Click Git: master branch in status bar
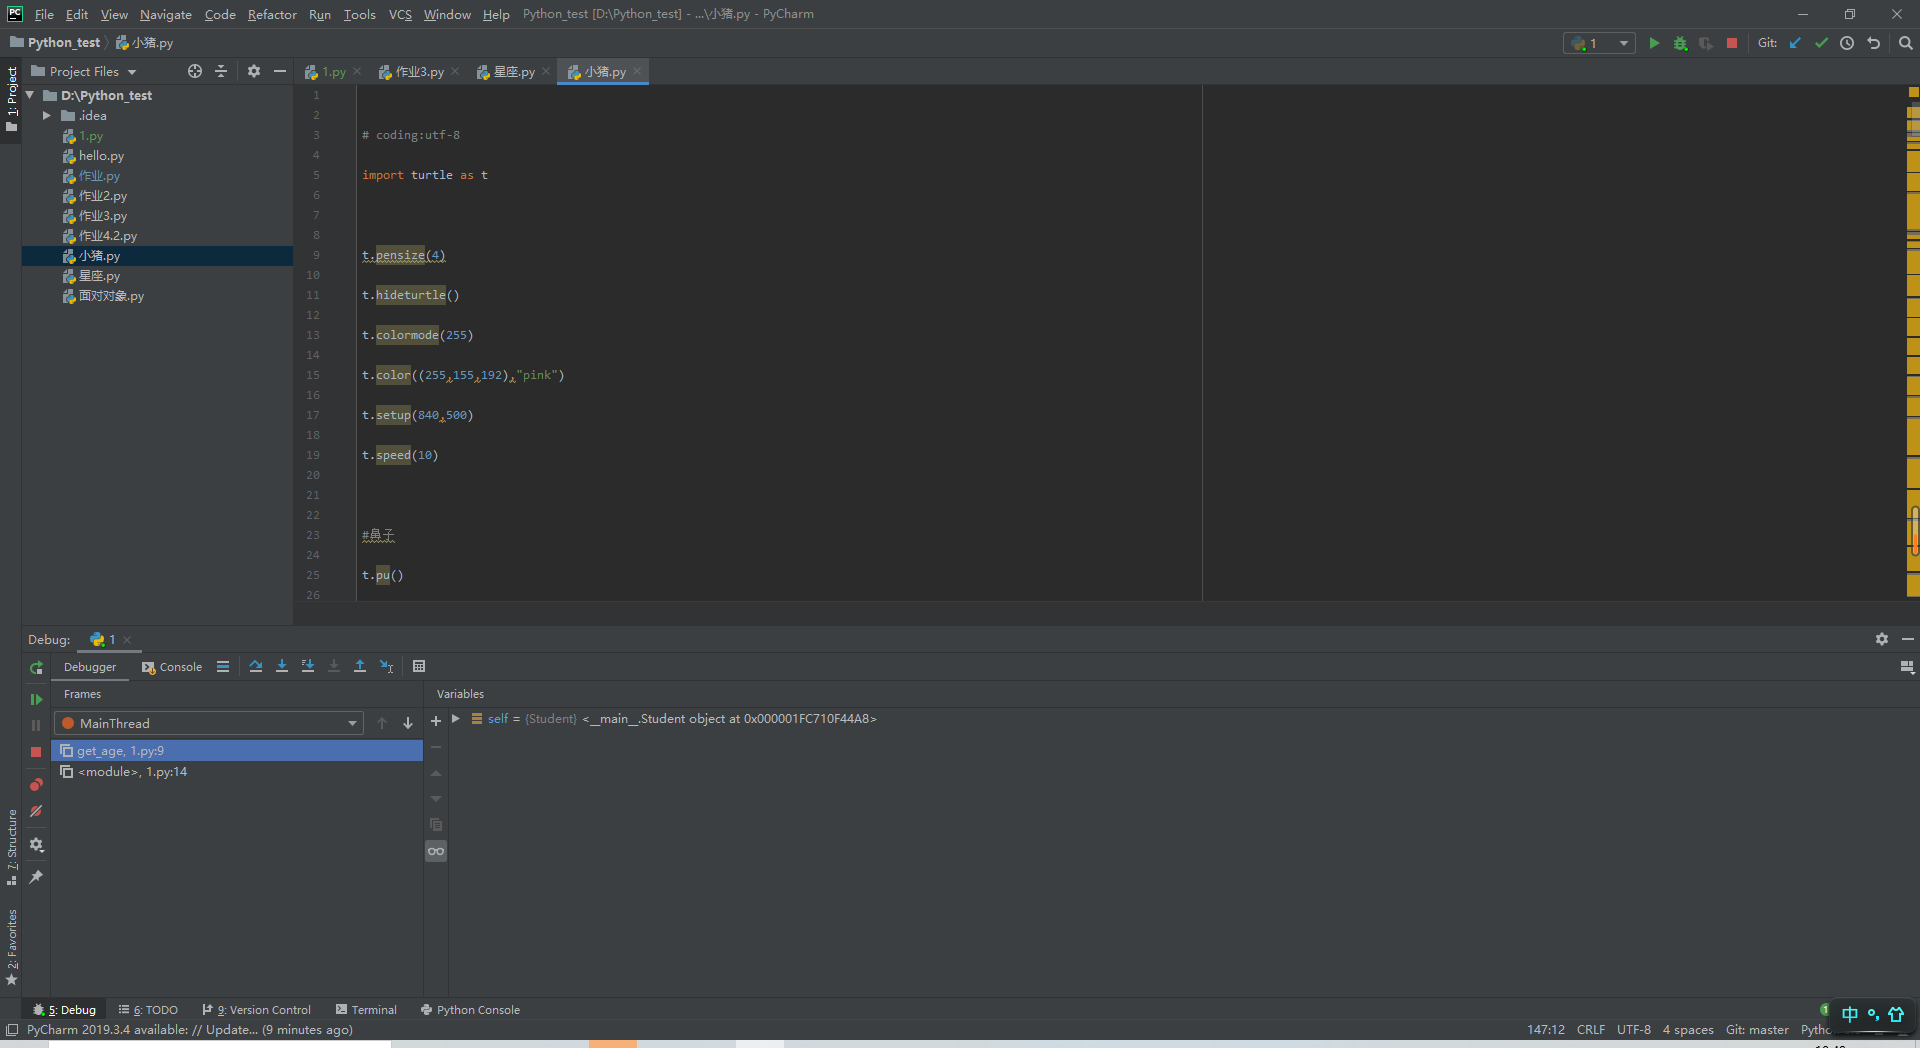The image size is (1920, 1048). [x=1757, y=1030]
